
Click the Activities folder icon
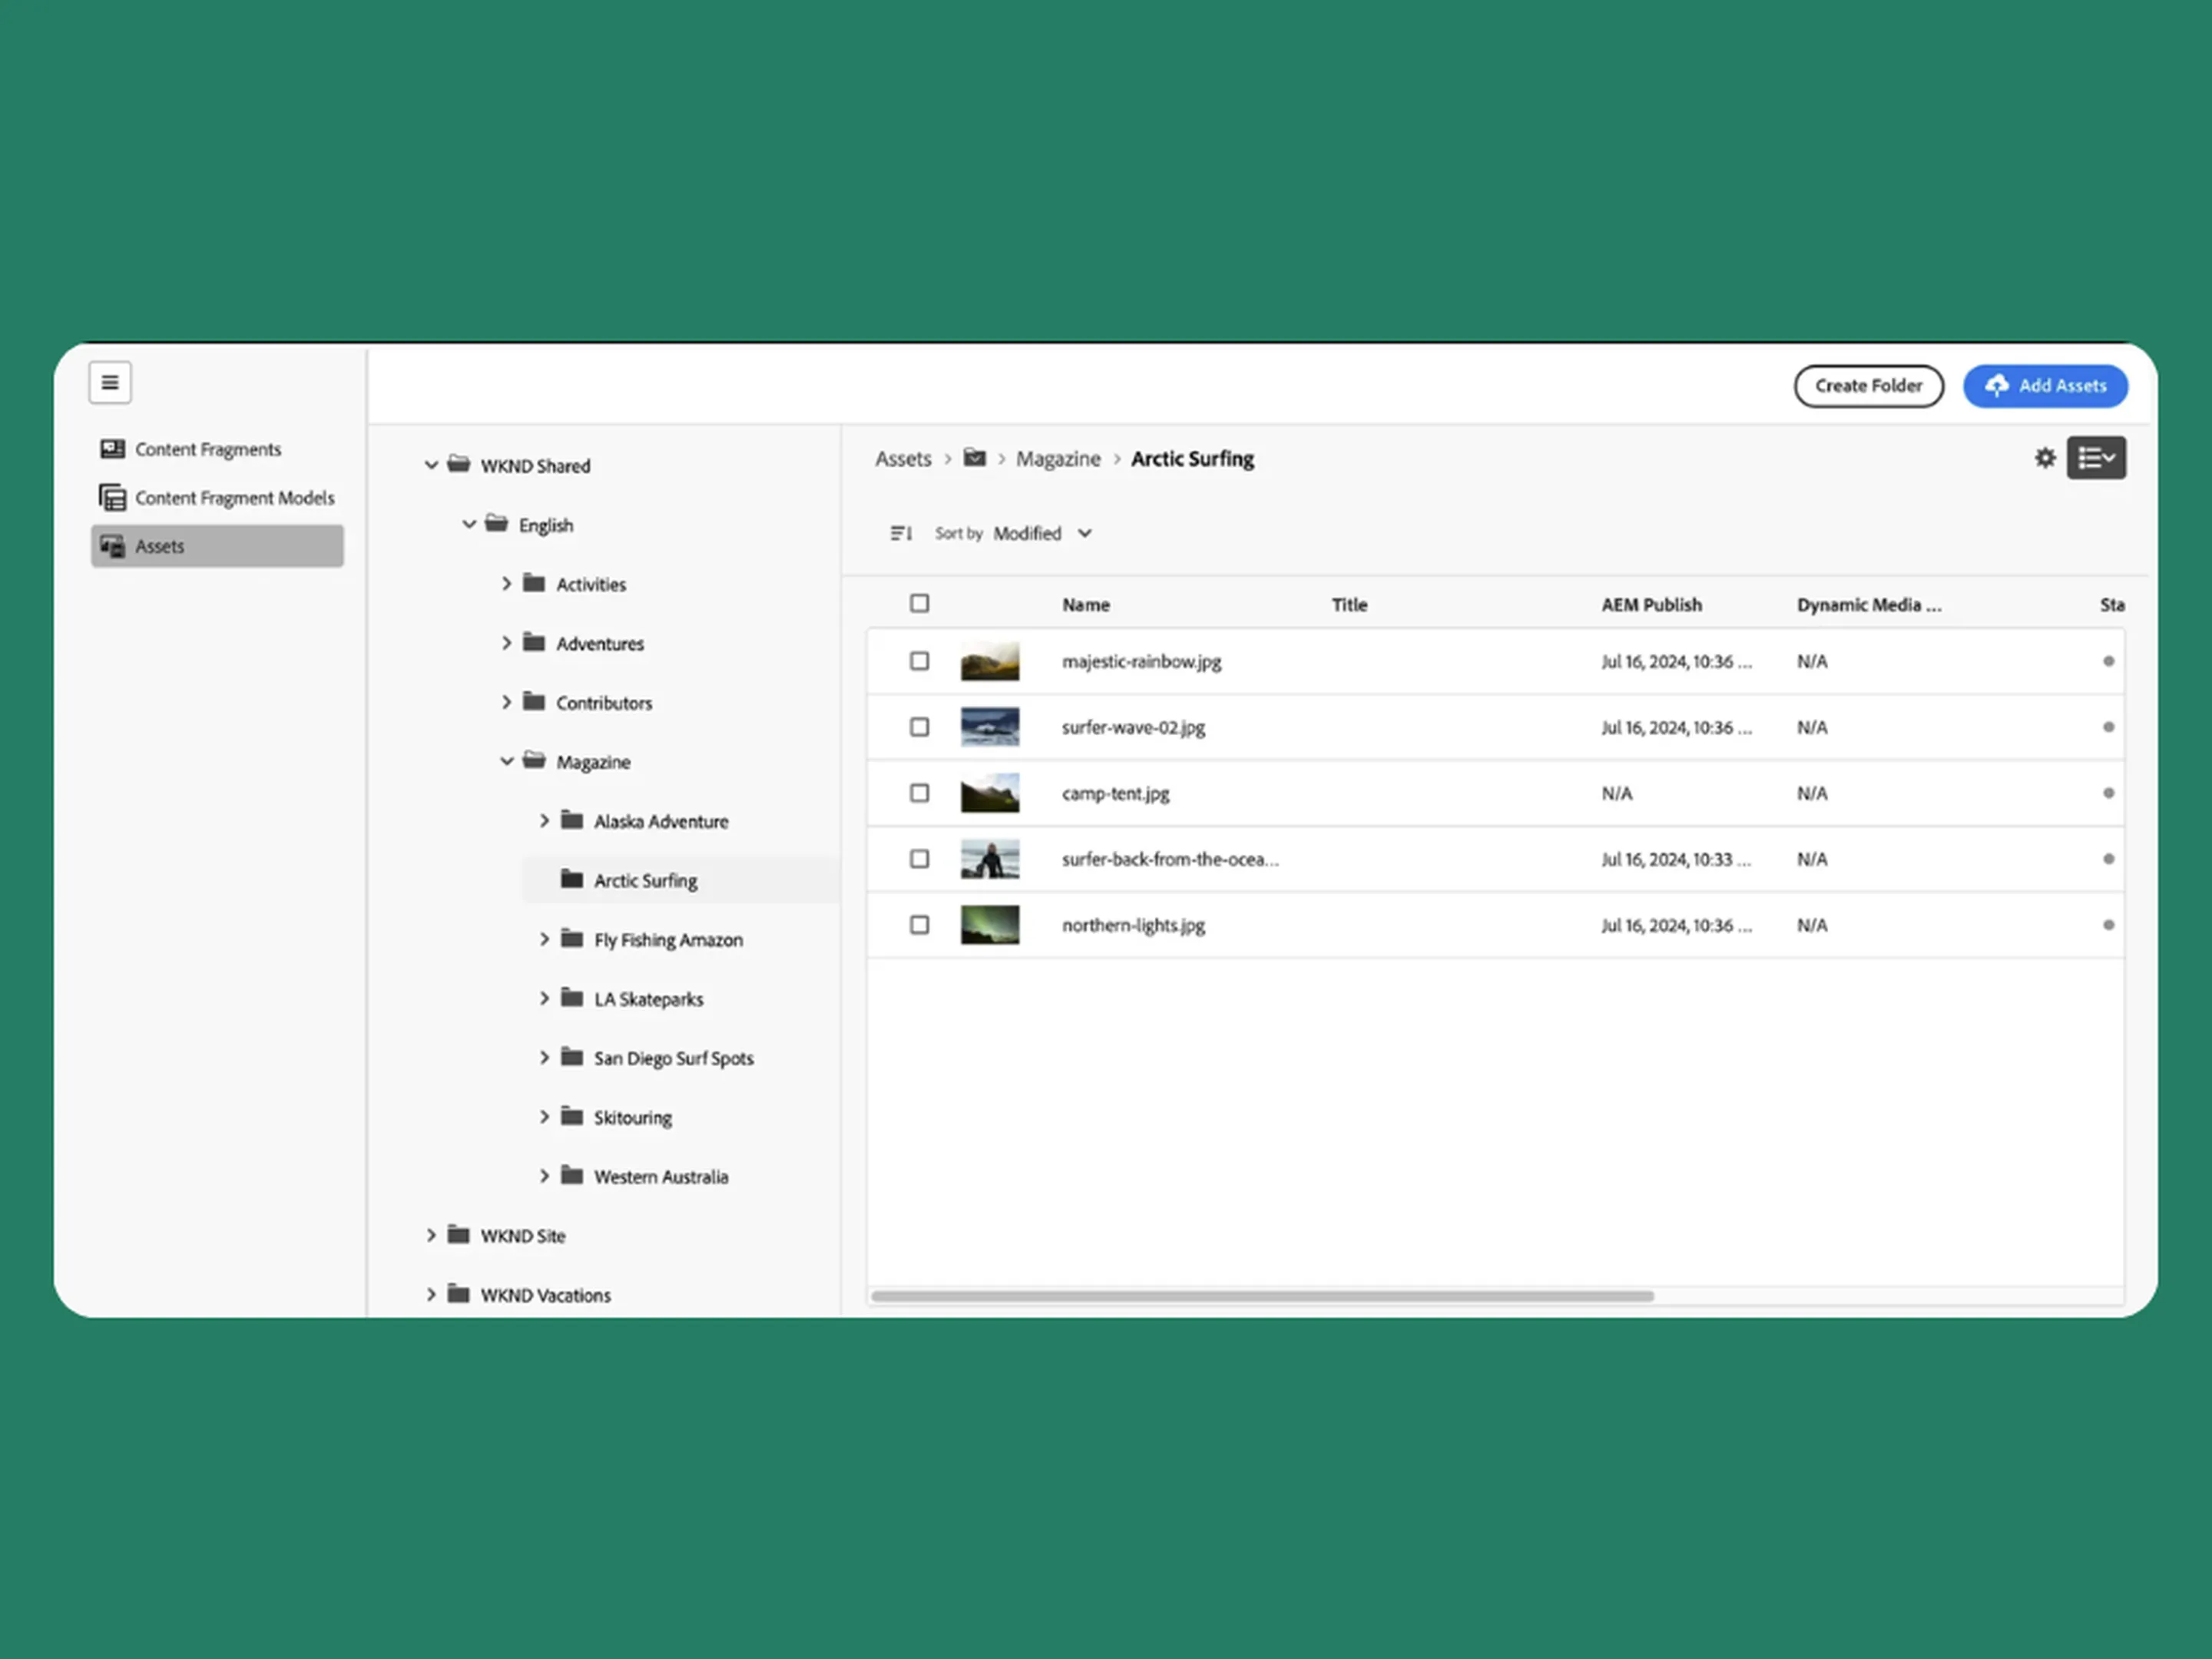[534, 583]
